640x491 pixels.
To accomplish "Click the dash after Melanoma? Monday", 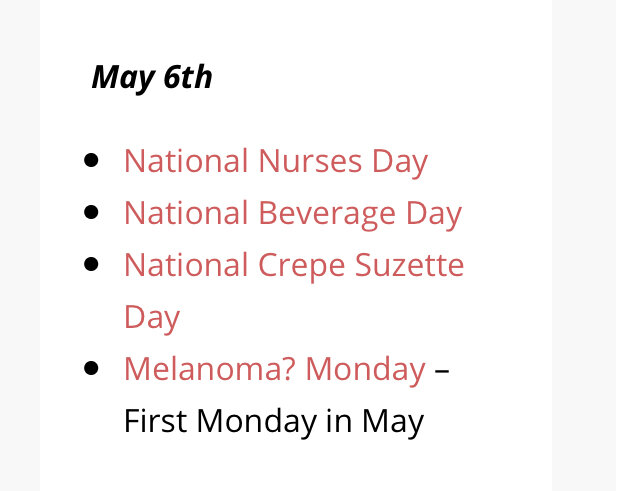I will 442,371.
